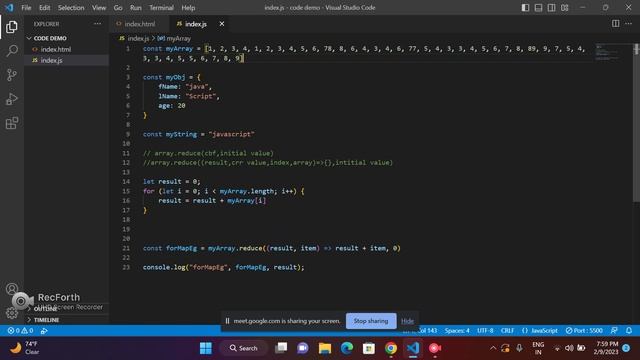Image resolution: width=640 pixels, height=360 pixels.
Task: Open the Extensions view
Action: 11,123
